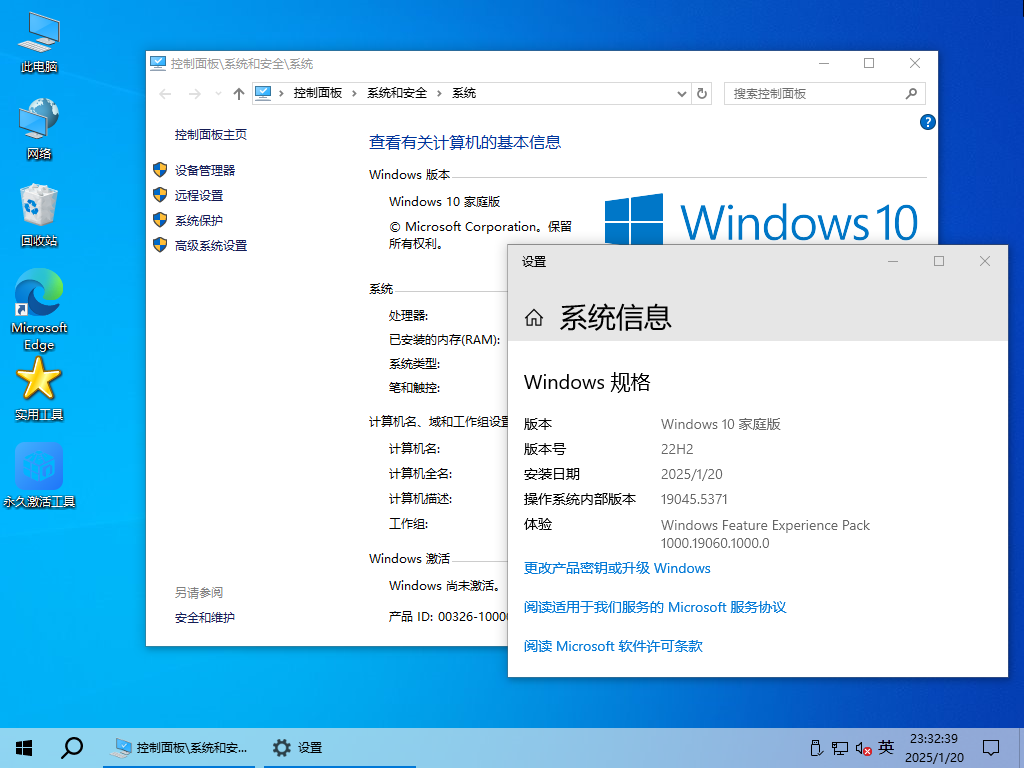Open the Windows Start menu

click(x=24, y=747)
